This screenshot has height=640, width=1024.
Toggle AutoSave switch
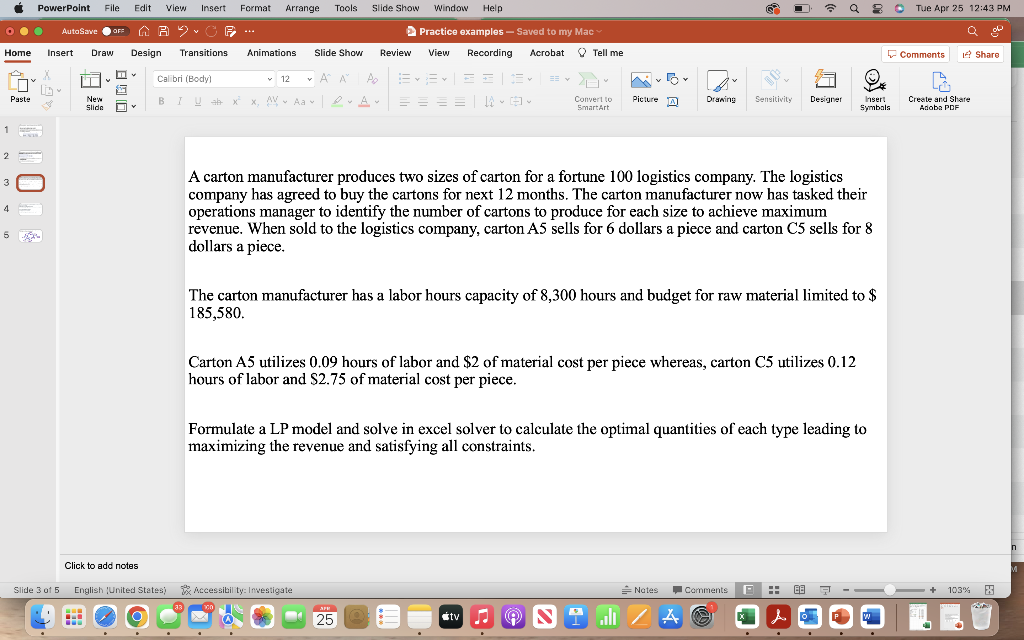click(115, 31)
